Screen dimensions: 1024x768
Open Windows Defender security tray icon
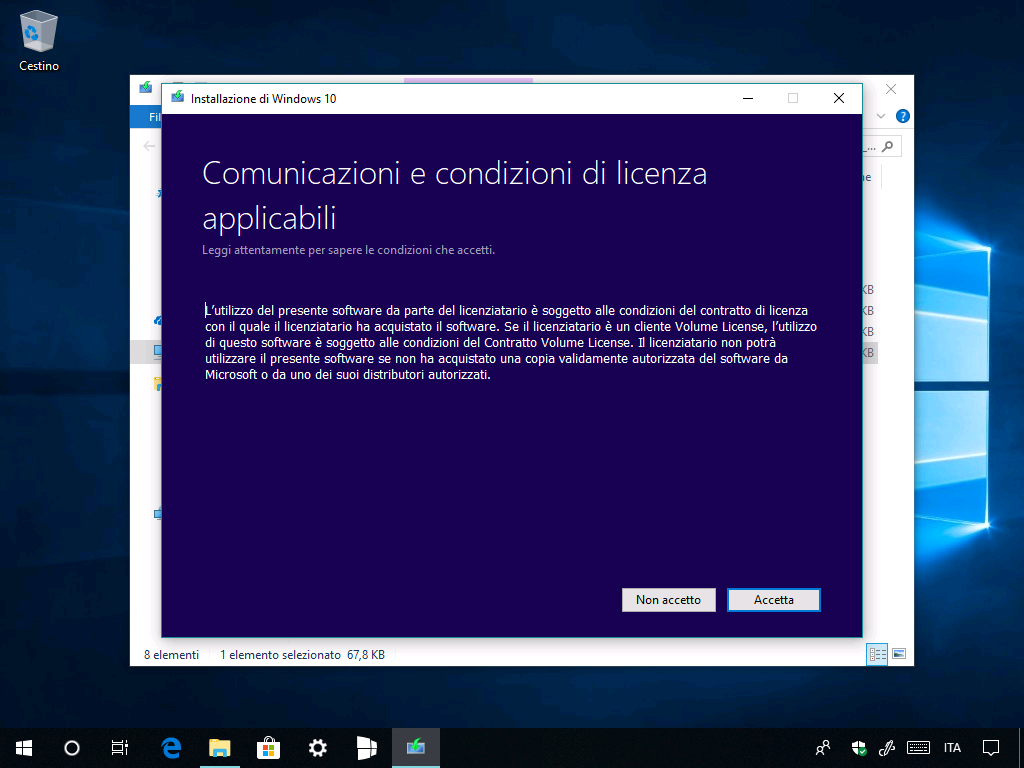(859, 748)
